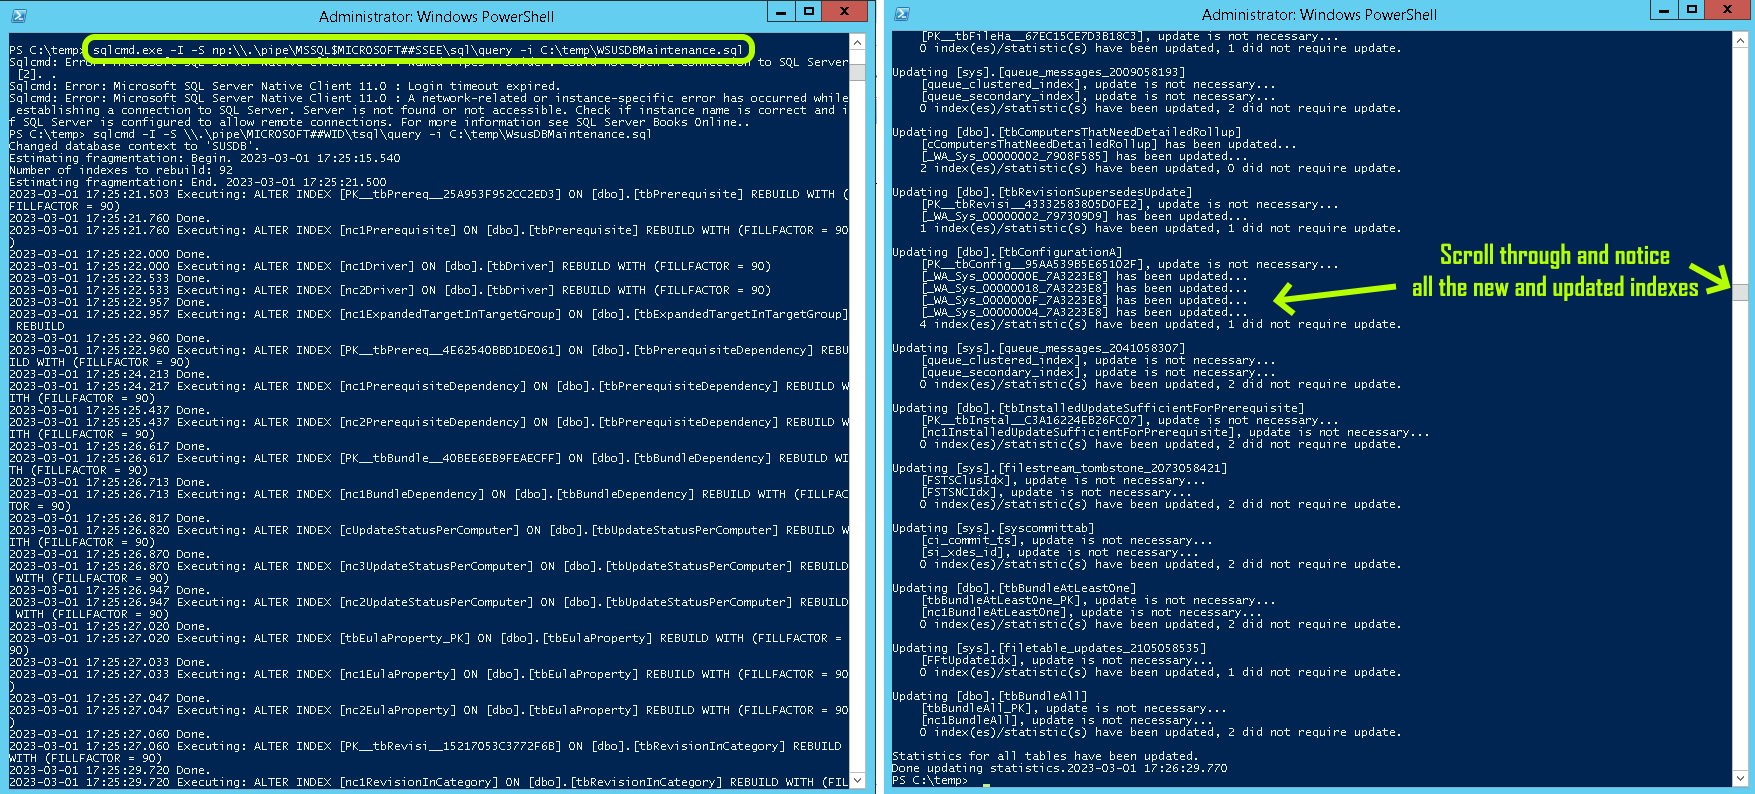The width and height of the screenshot is (1755, 794).
Task: Click the 'Updating [dbo].[tbBundleAtLeastOne]' line
Action: [1014, 588]
